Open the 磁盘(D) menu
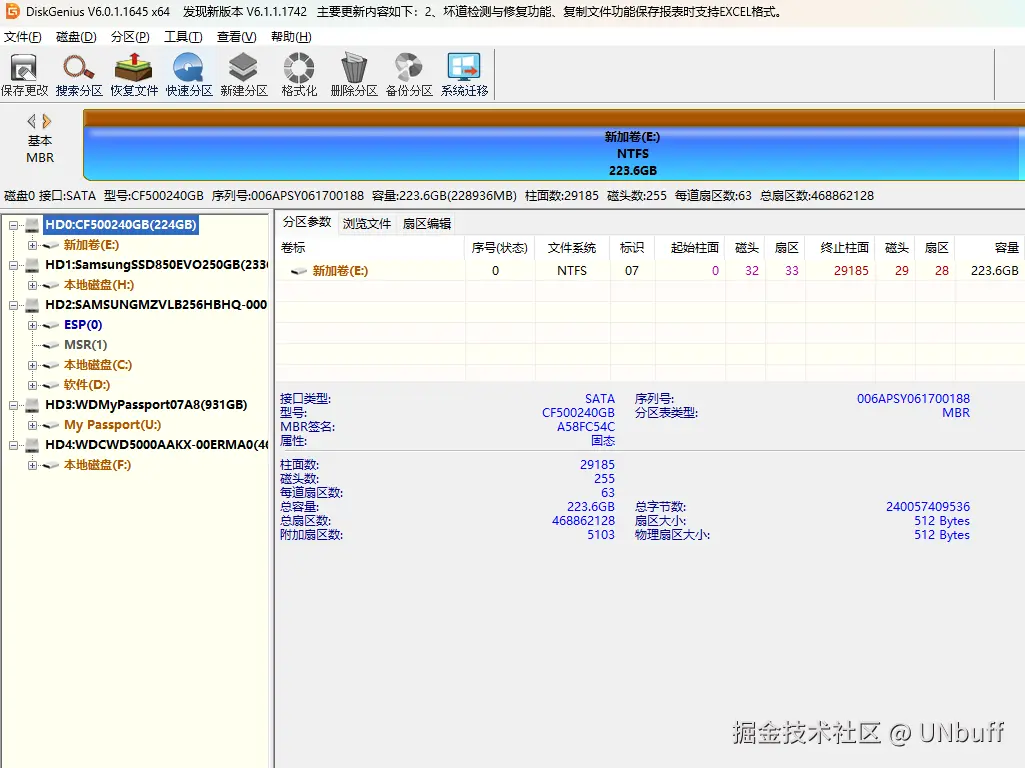This screenshot has width=1025, height=768. (76, 37)
